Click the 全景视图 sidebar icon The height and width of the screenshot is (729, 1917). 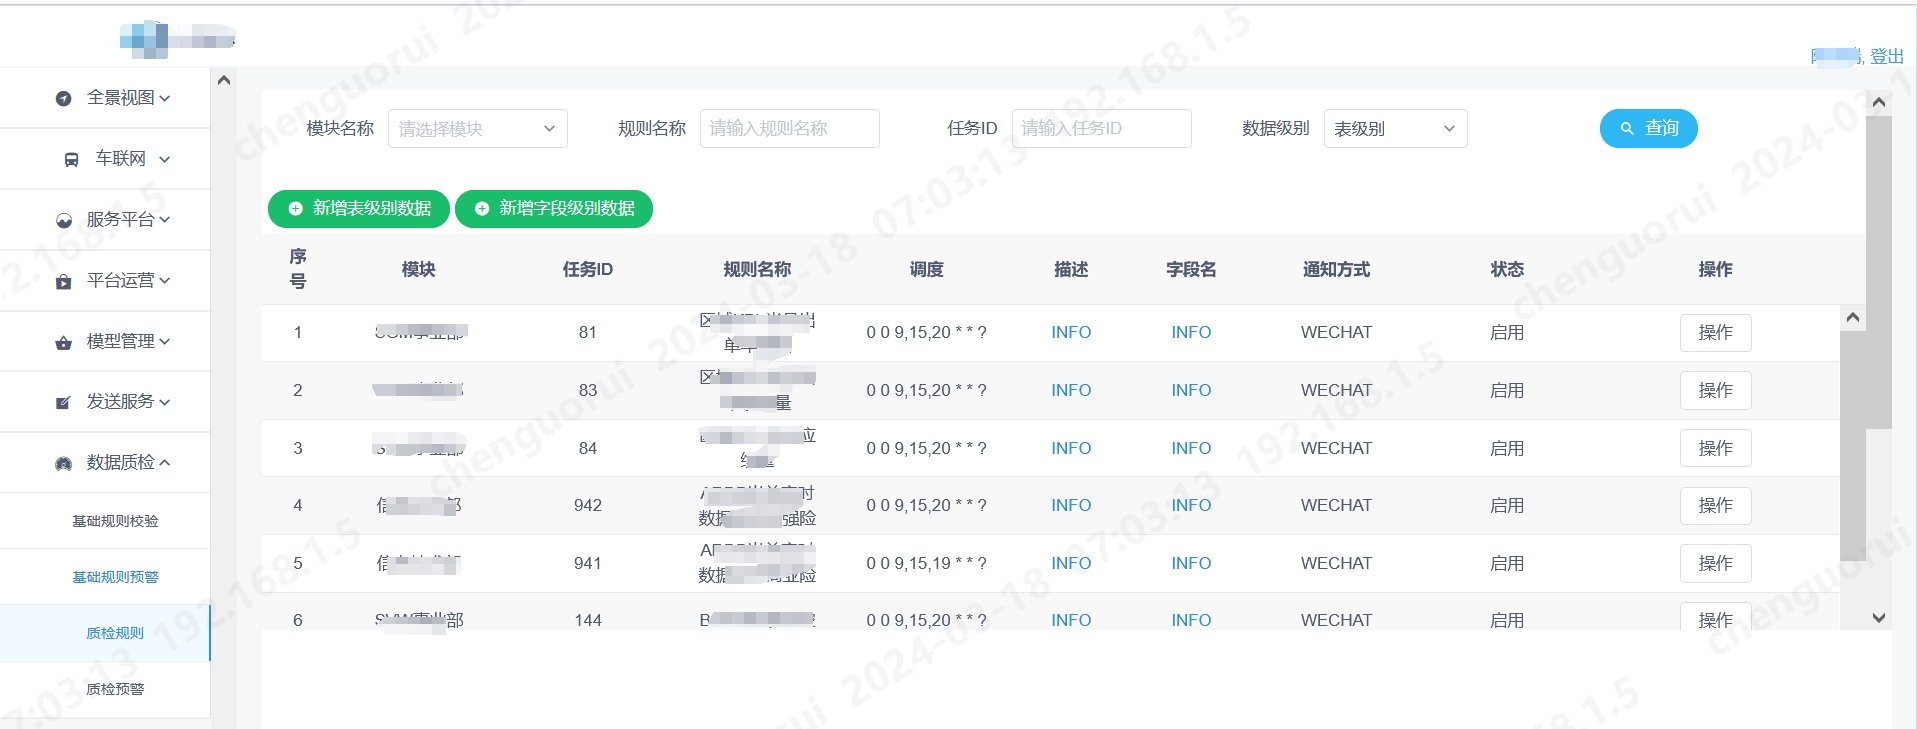click(64, 98)
